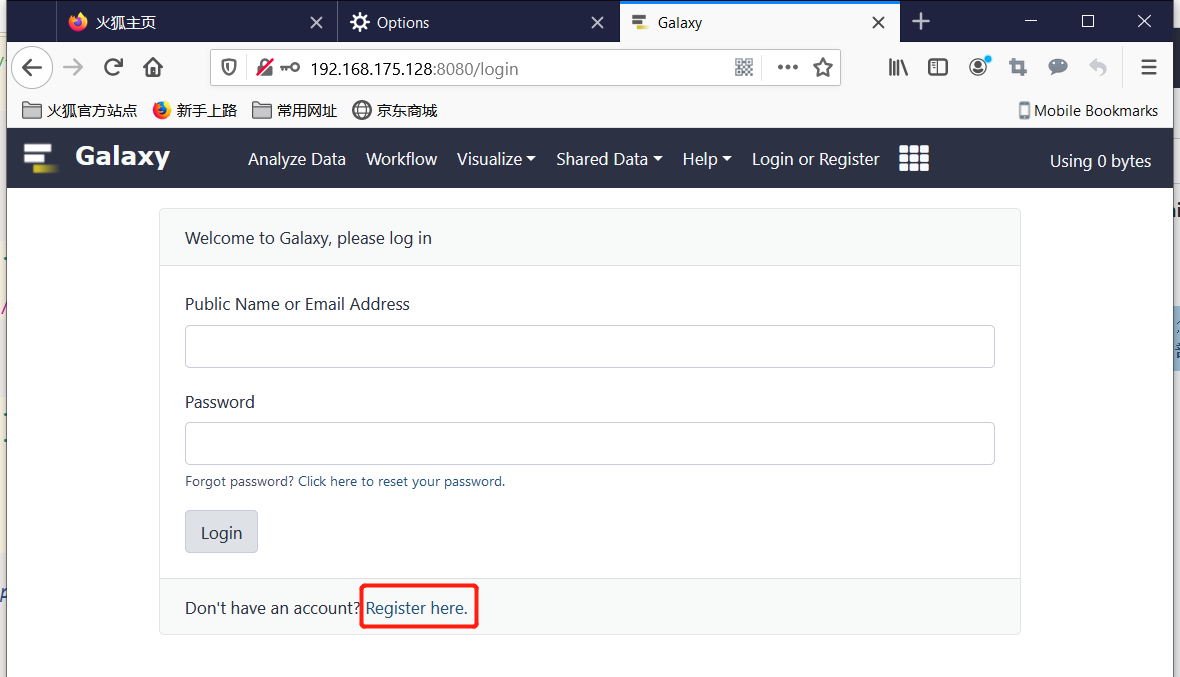The width and height of the screenshot is (1180, 677).
Task: Open the Galaxy apps grid icon
Action: click(x=914, y=158)
